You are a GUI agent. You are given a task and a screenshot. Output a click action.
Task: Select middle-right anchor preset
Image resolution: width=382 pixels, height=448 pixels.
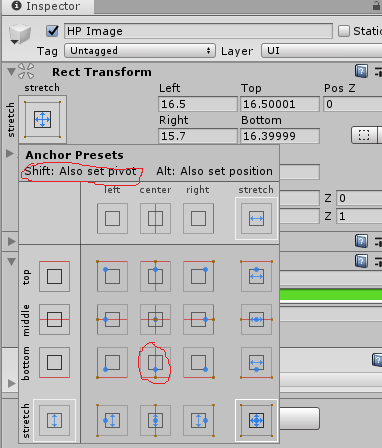click(199, 319)
